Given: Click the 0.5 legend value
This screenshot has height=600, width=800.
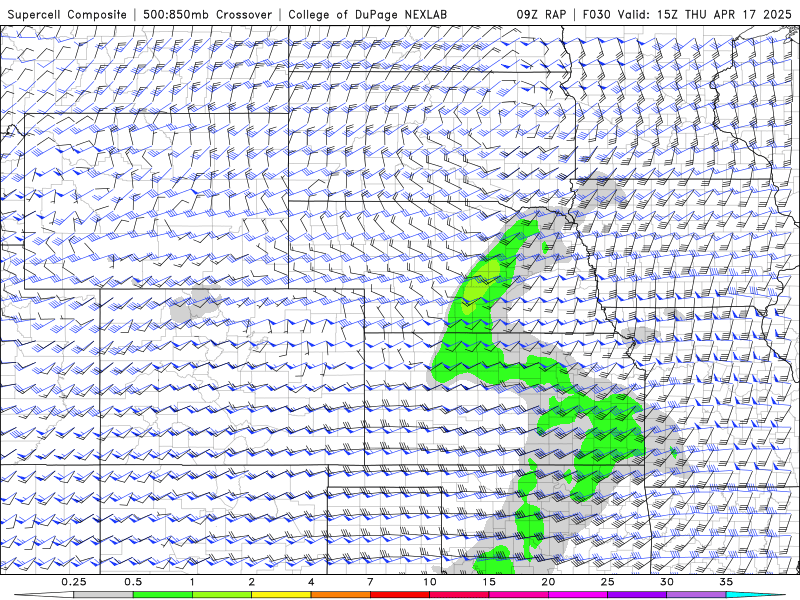Looking at the screenshot, I should [133, 582].
